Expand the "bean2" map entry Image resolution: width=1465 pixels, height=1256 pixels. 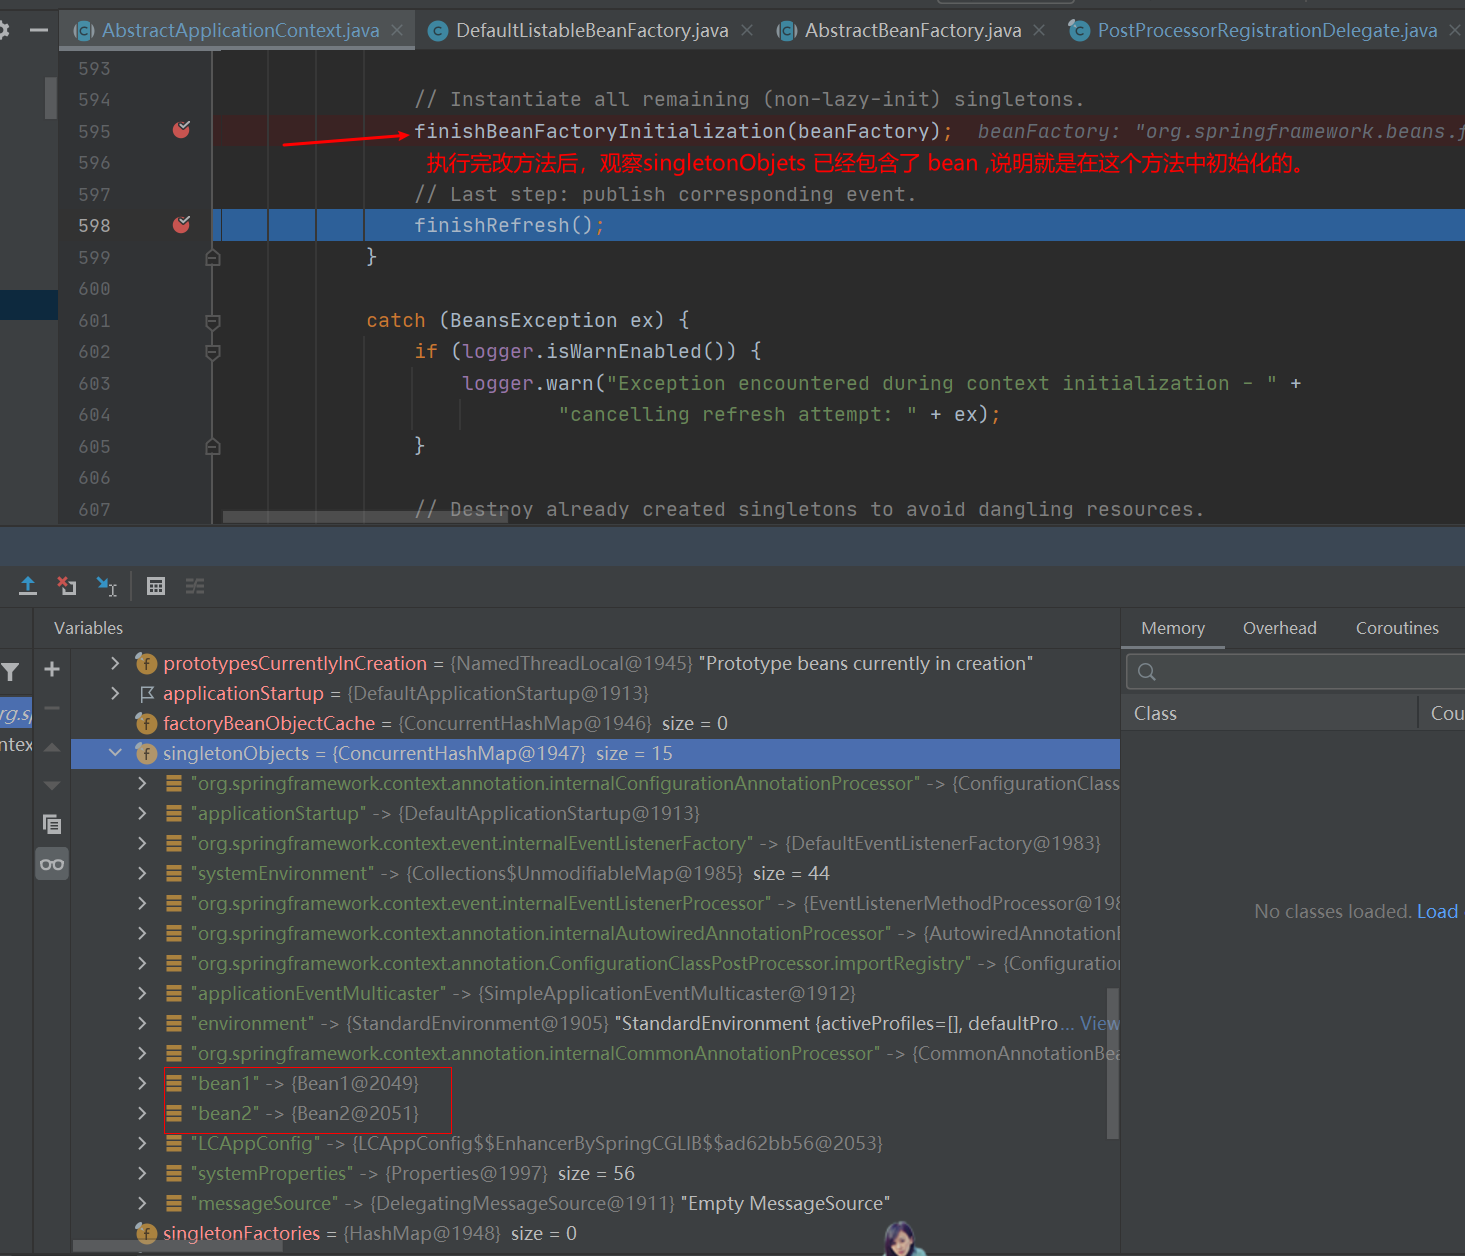coord(142,1113)
